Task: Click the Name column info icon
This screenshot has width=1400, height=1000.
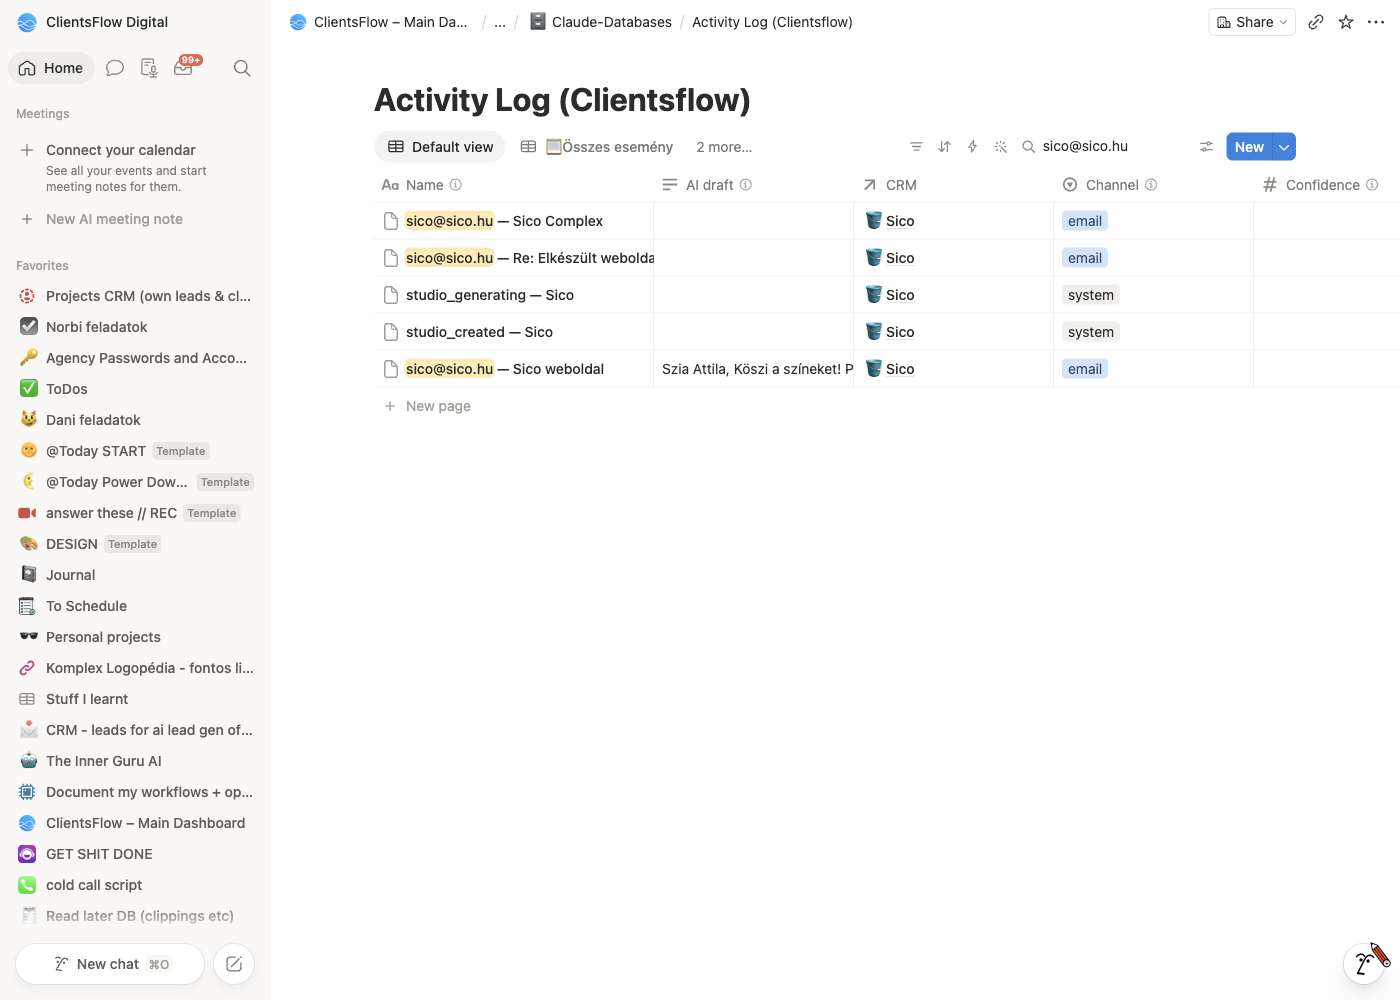Action: click(x=456, y=185)
